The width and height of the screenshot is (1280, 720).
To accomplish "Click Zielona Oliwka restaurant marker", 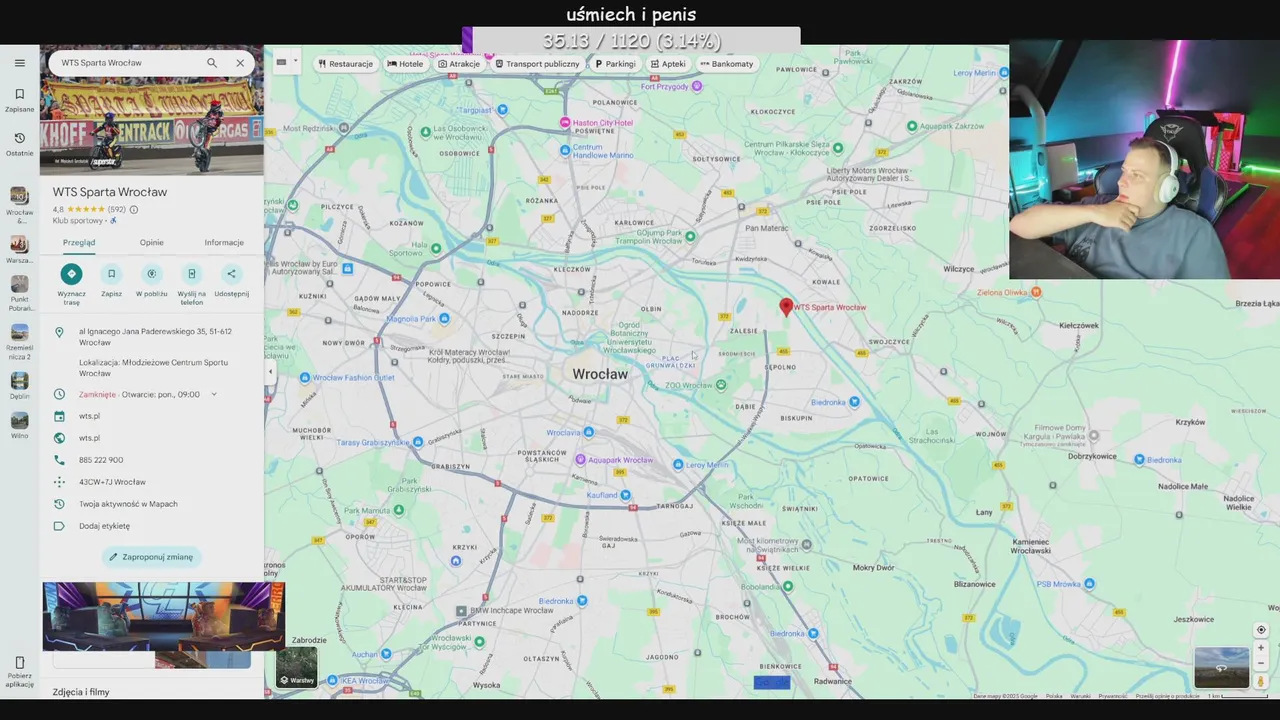I will click(1036, 292).
